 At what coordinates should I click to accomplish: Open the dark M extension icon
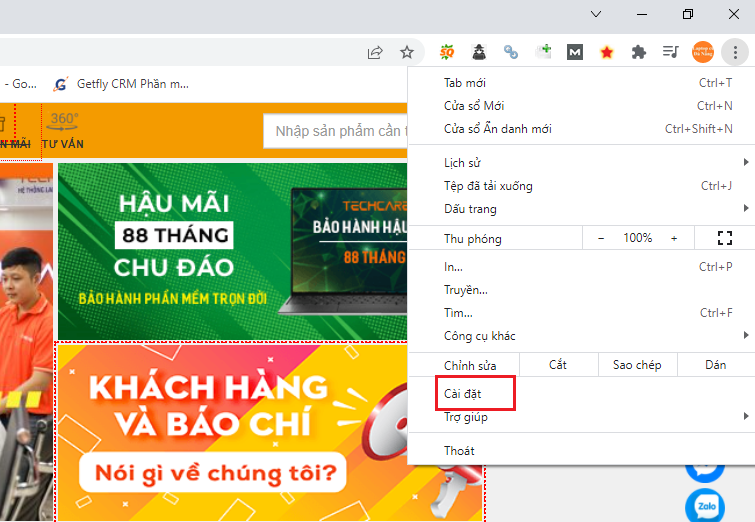tap(575, 52)
